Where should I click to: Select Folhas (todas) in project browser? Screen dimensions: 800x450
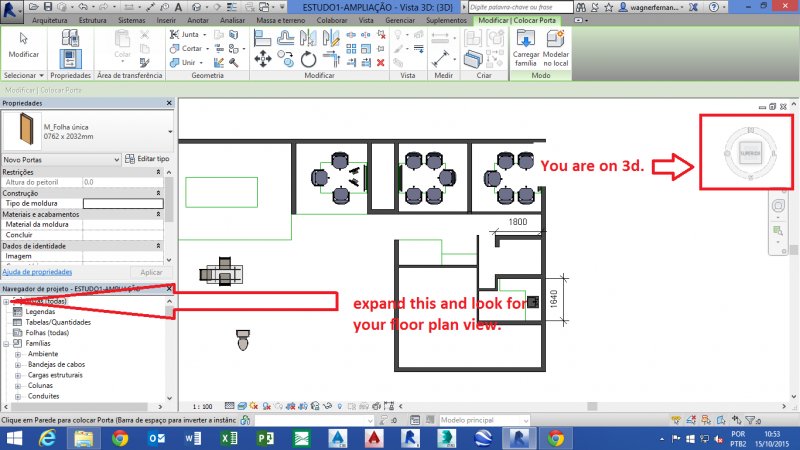[47, 333]
